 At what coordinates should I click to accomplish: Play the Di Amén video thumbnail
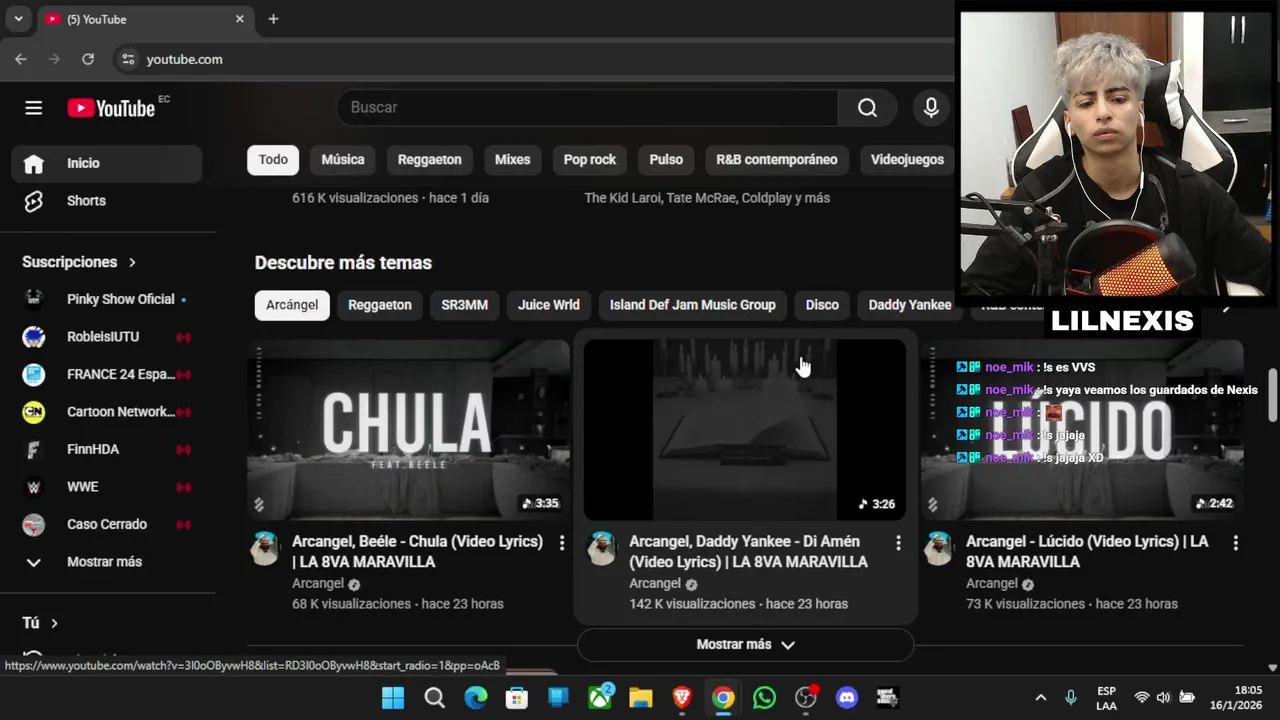coord(745,430)
